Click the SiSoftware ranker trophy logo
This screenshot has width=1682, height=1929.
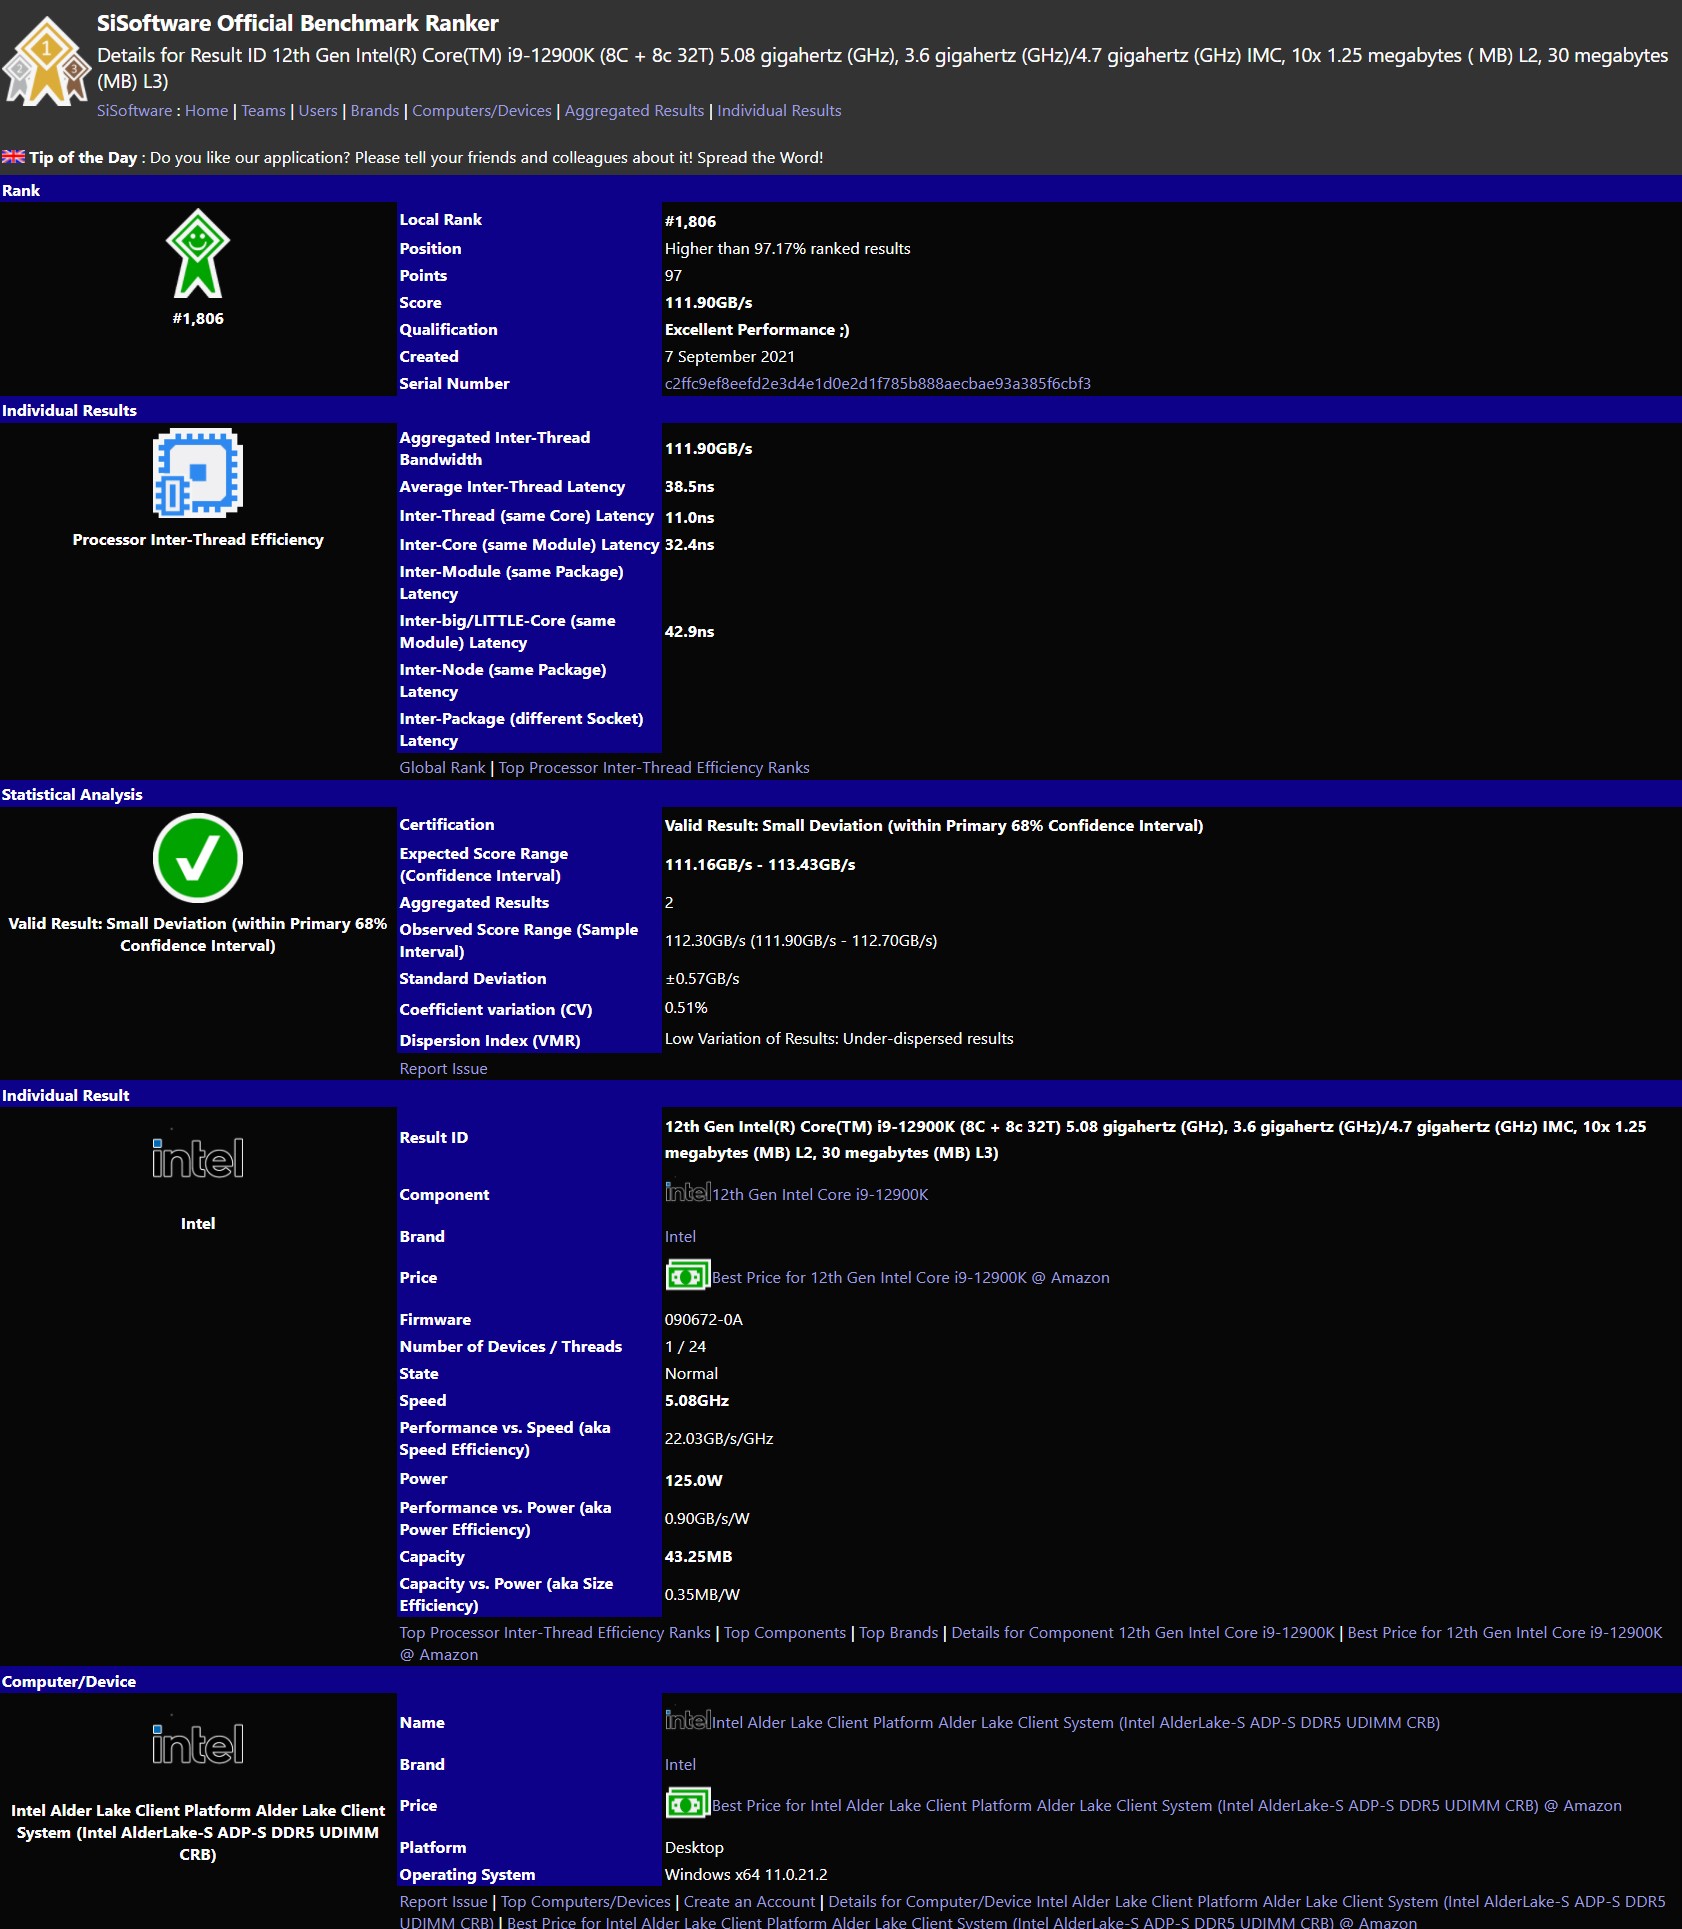point(46,62)
